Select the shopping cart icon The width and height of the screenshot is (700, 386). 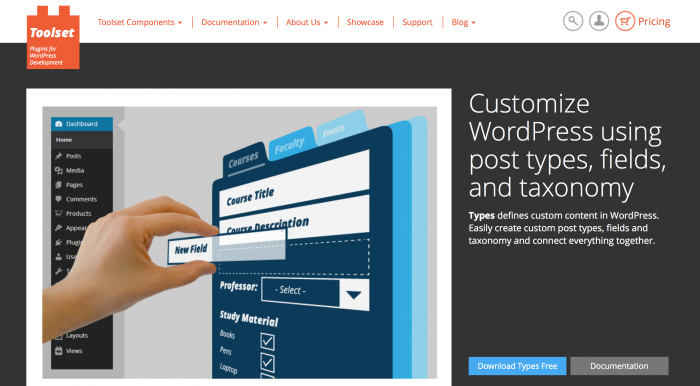click(x=625, y=21)
